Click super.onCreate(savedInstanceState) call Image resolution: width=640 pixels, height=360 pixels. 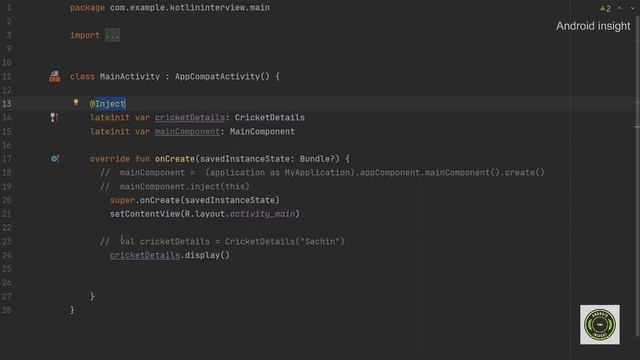[x=195, y=200]
